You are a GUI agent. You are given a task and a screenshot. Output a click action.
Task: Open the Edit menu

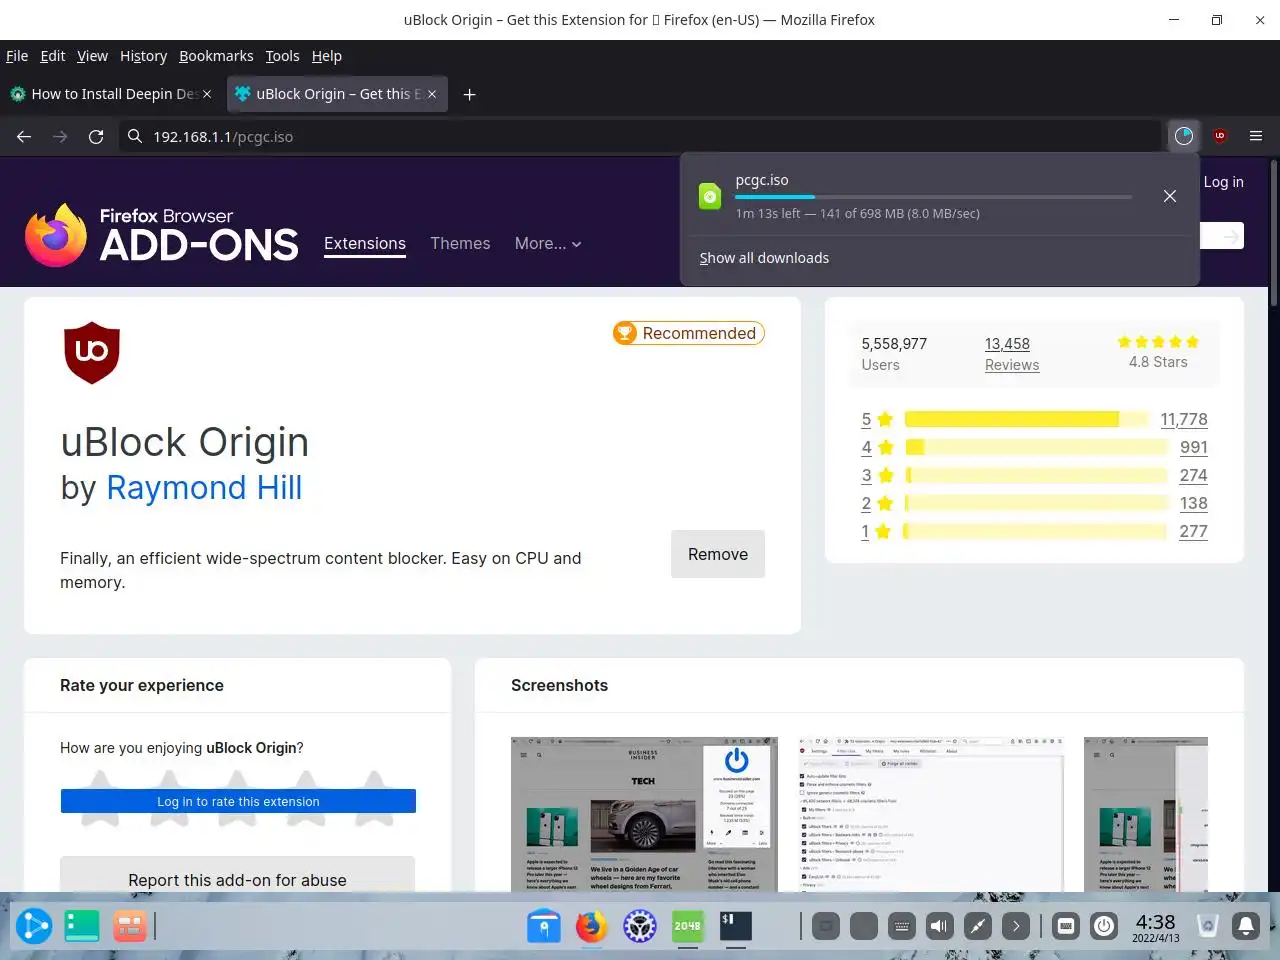pyautogui.click(x=53, y=56)
